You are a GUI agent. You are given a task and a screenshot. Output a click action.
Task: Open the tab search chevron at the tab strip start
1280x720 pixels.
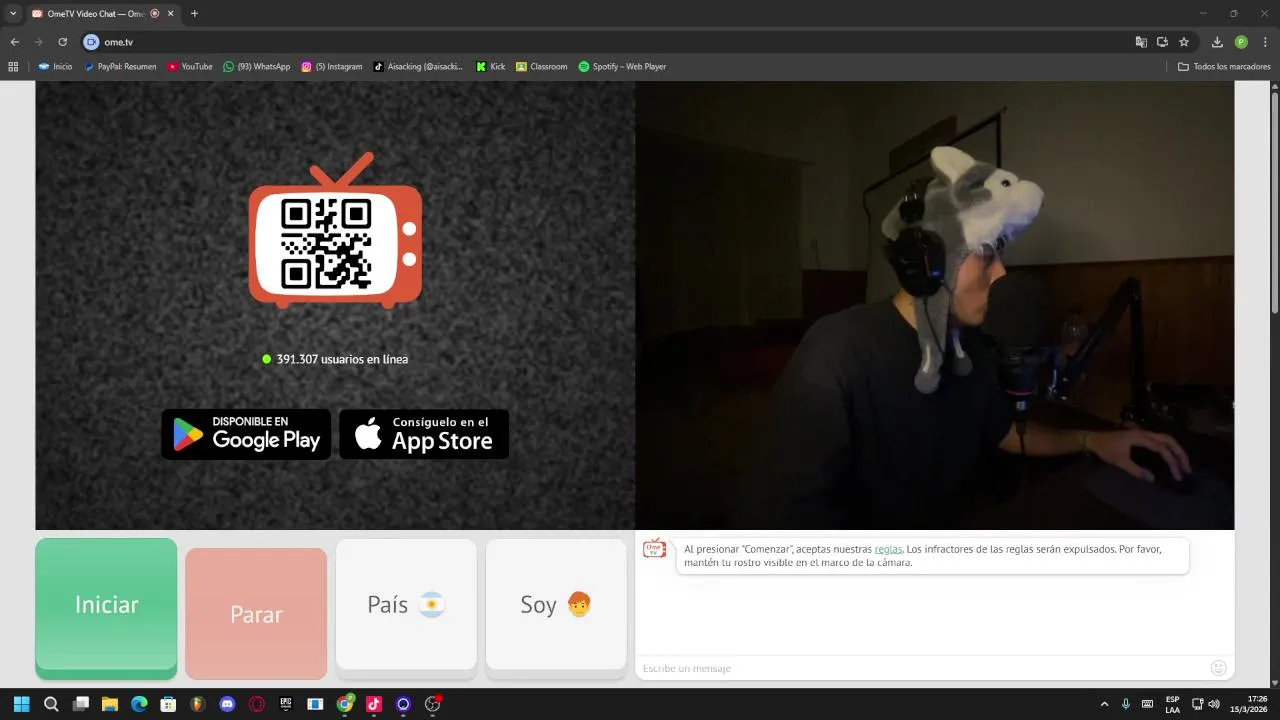tap(13, 13)
